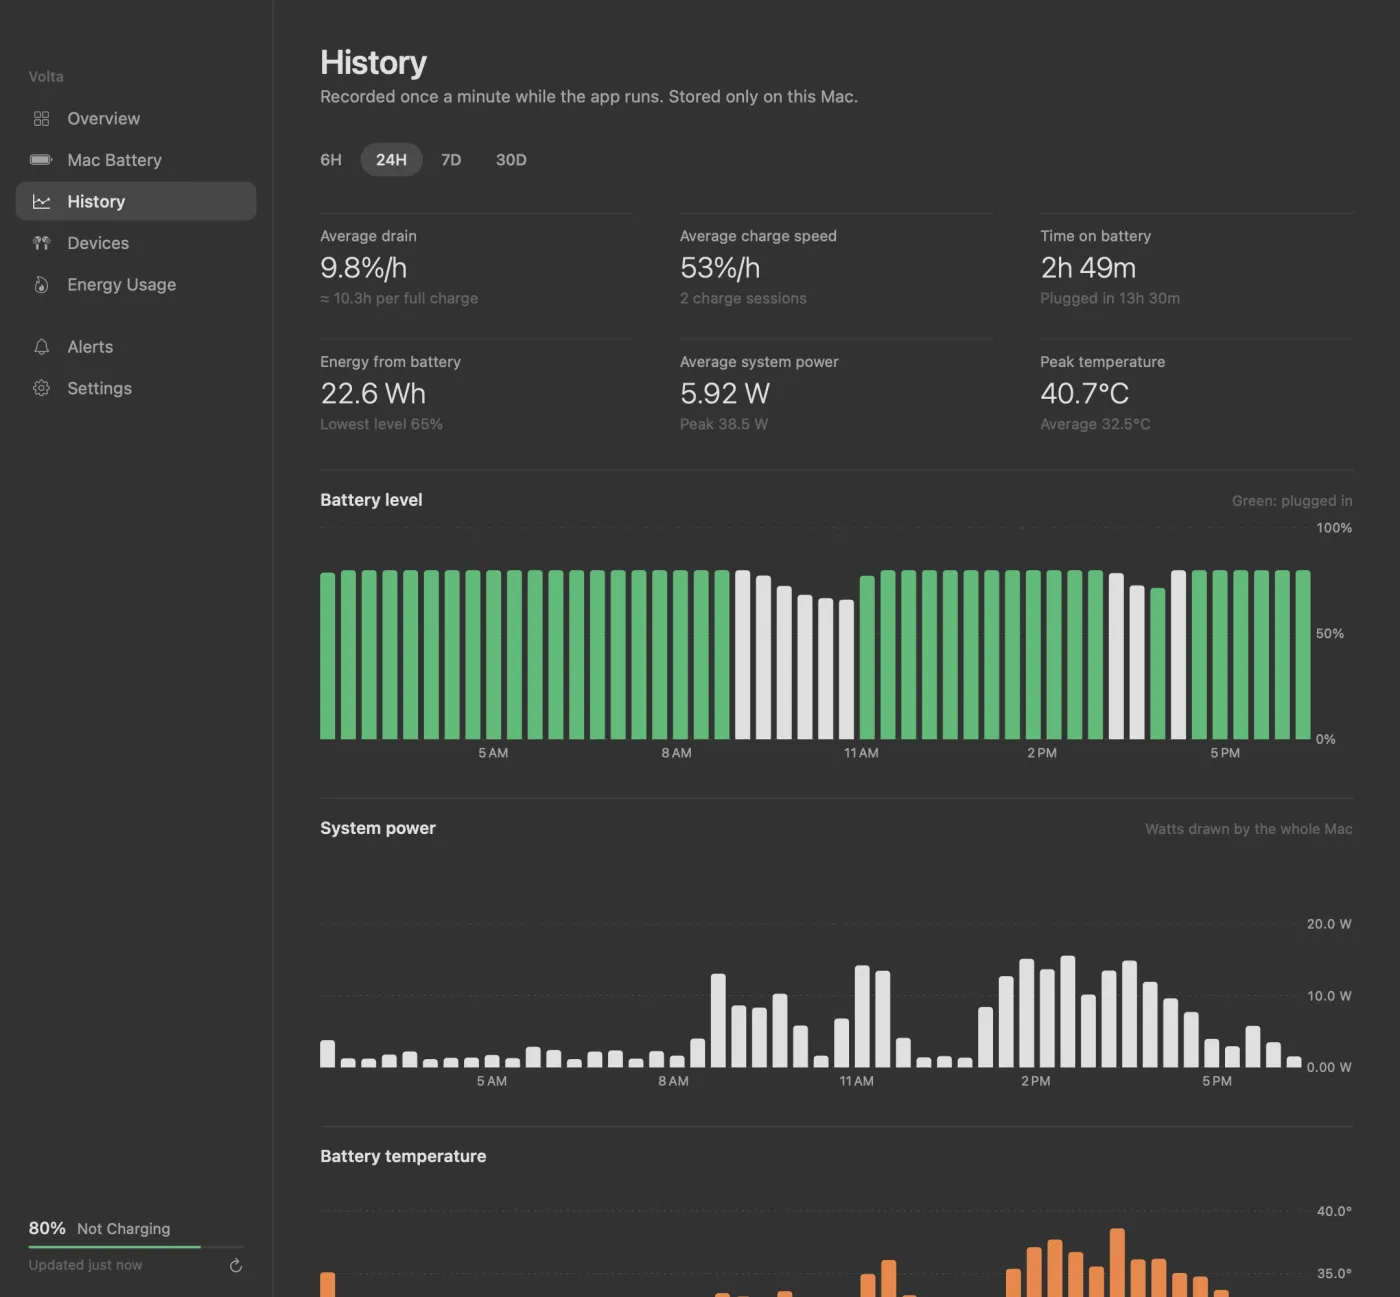The height and width of the screenshot is (1297, 1400).
Task: Open the Overview section label
Action: click(104, 119)
